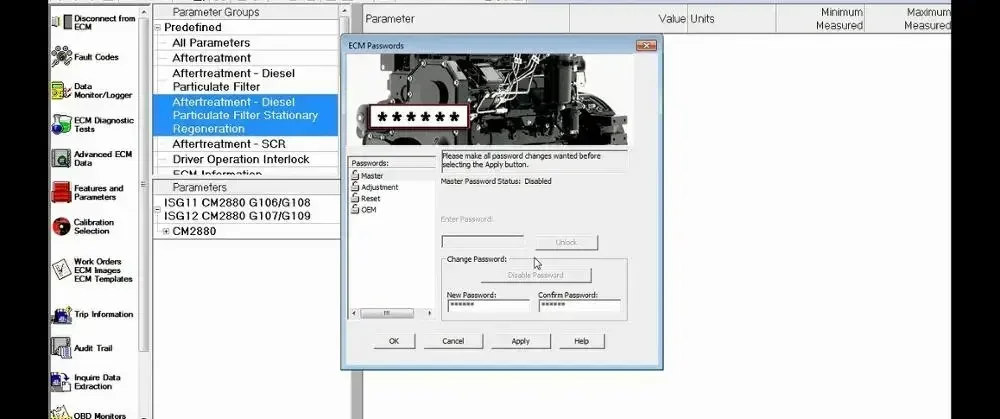Click password list scroll right arrow

tap(429, 313)
